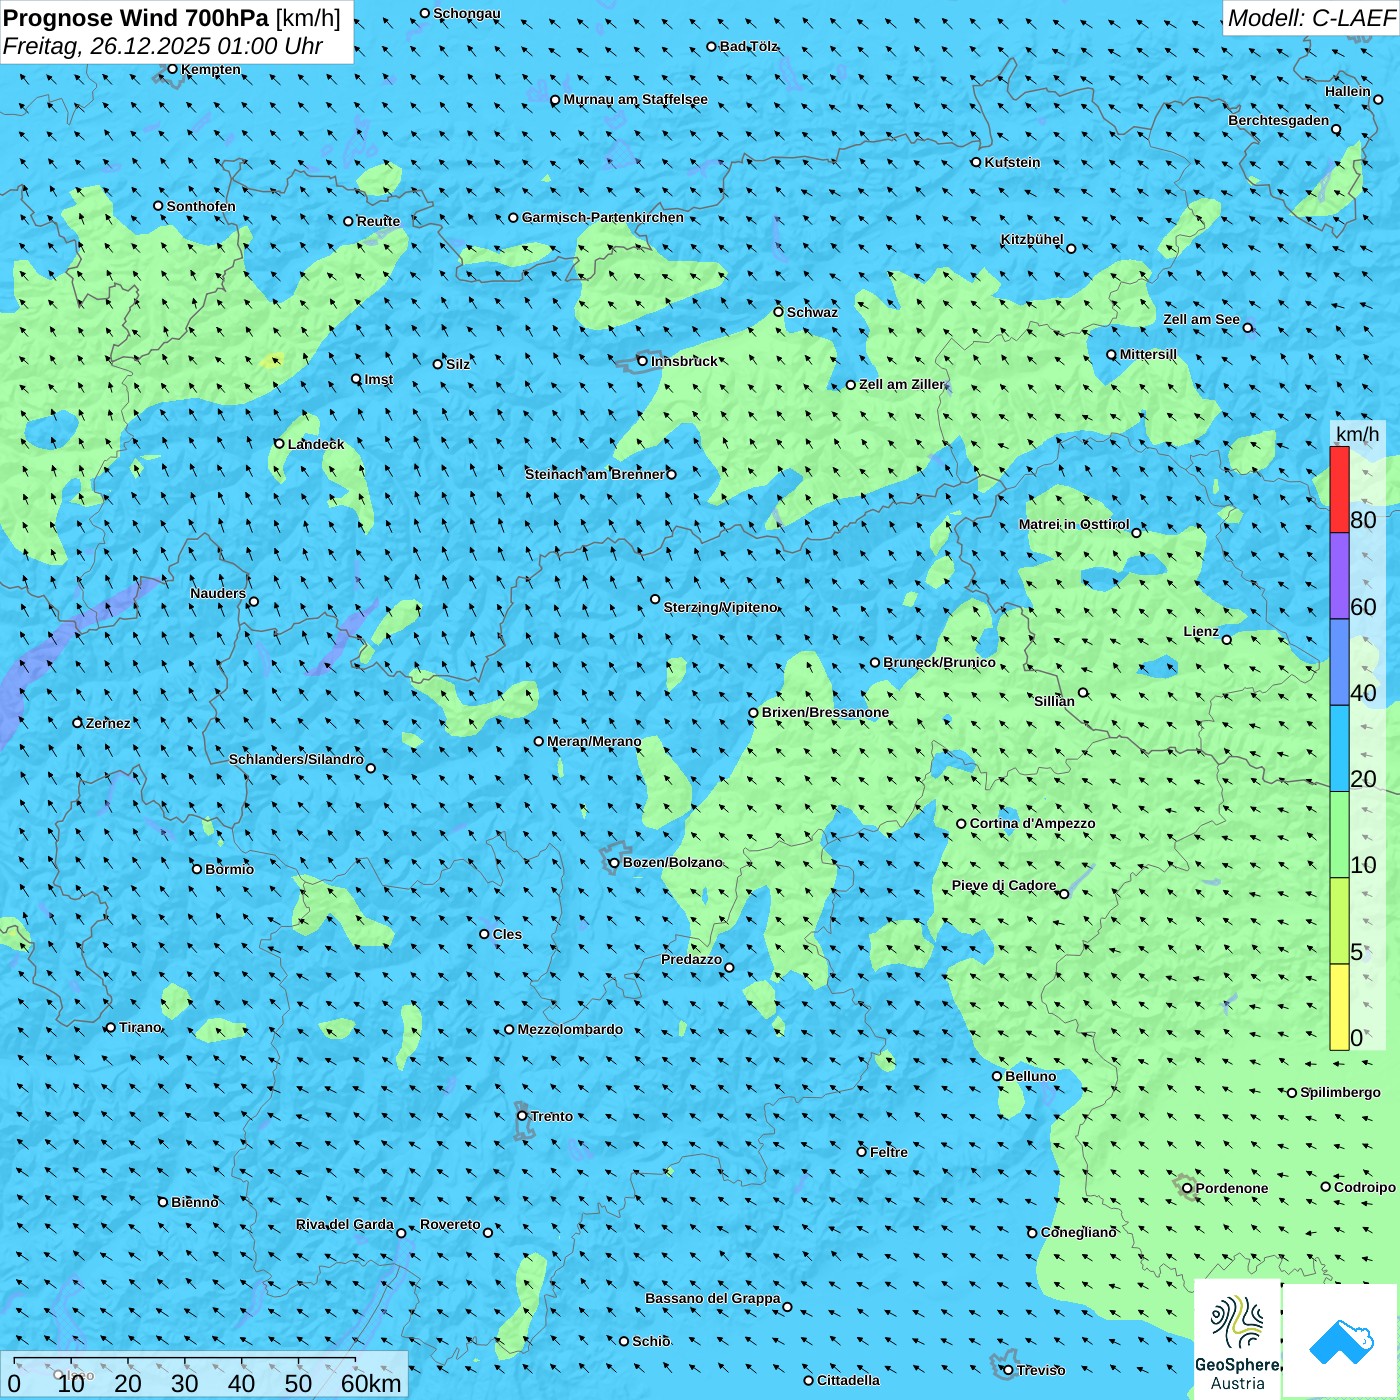
Task: Click the title 'Prognose Wind 700hPa'
Action: pos(136,17)
